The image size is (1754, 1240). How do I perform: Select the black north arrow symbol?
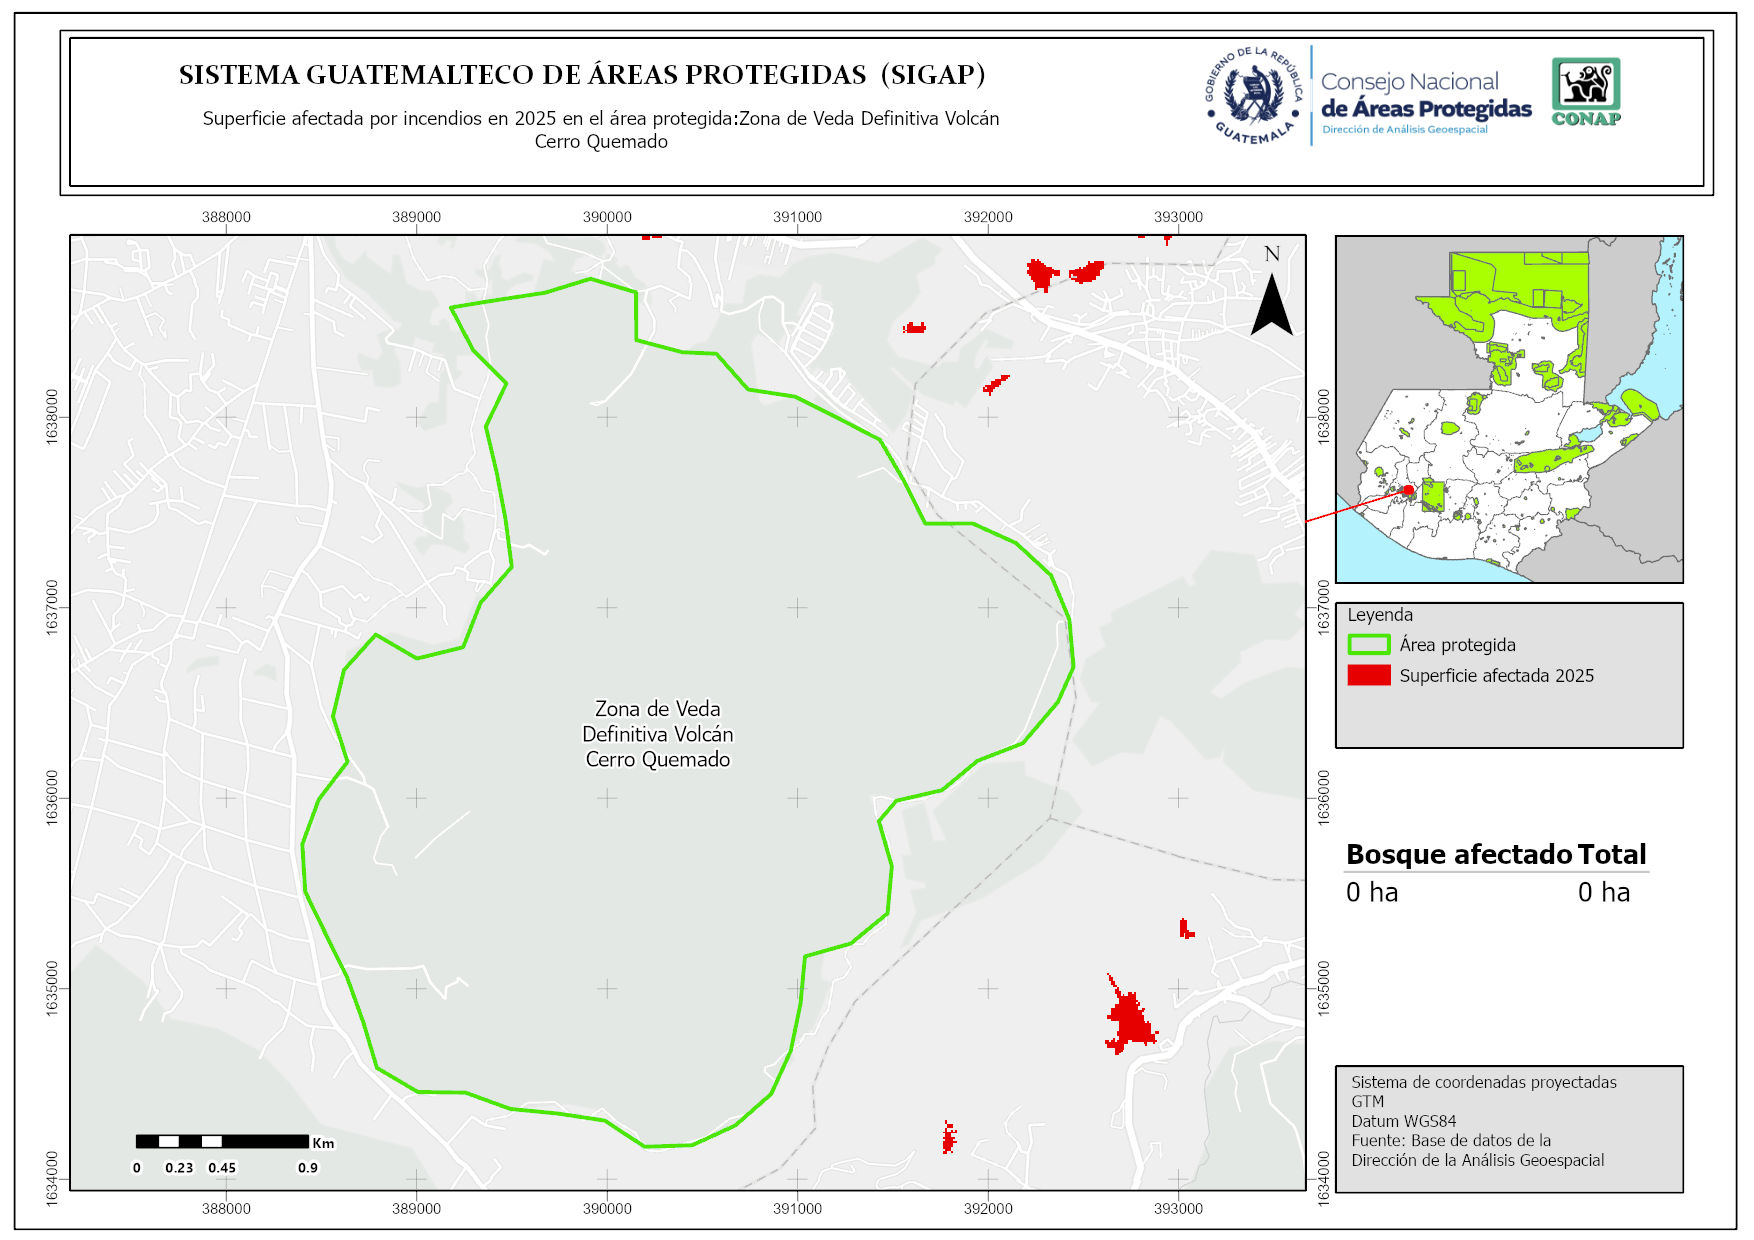(x=1272, y=304)
